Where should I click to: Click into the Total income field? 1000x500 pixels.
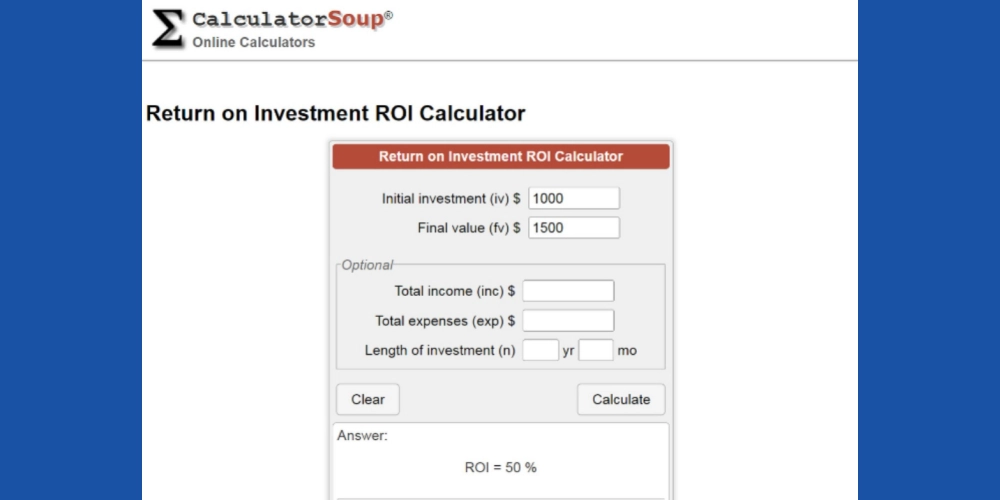coord(568,291)
